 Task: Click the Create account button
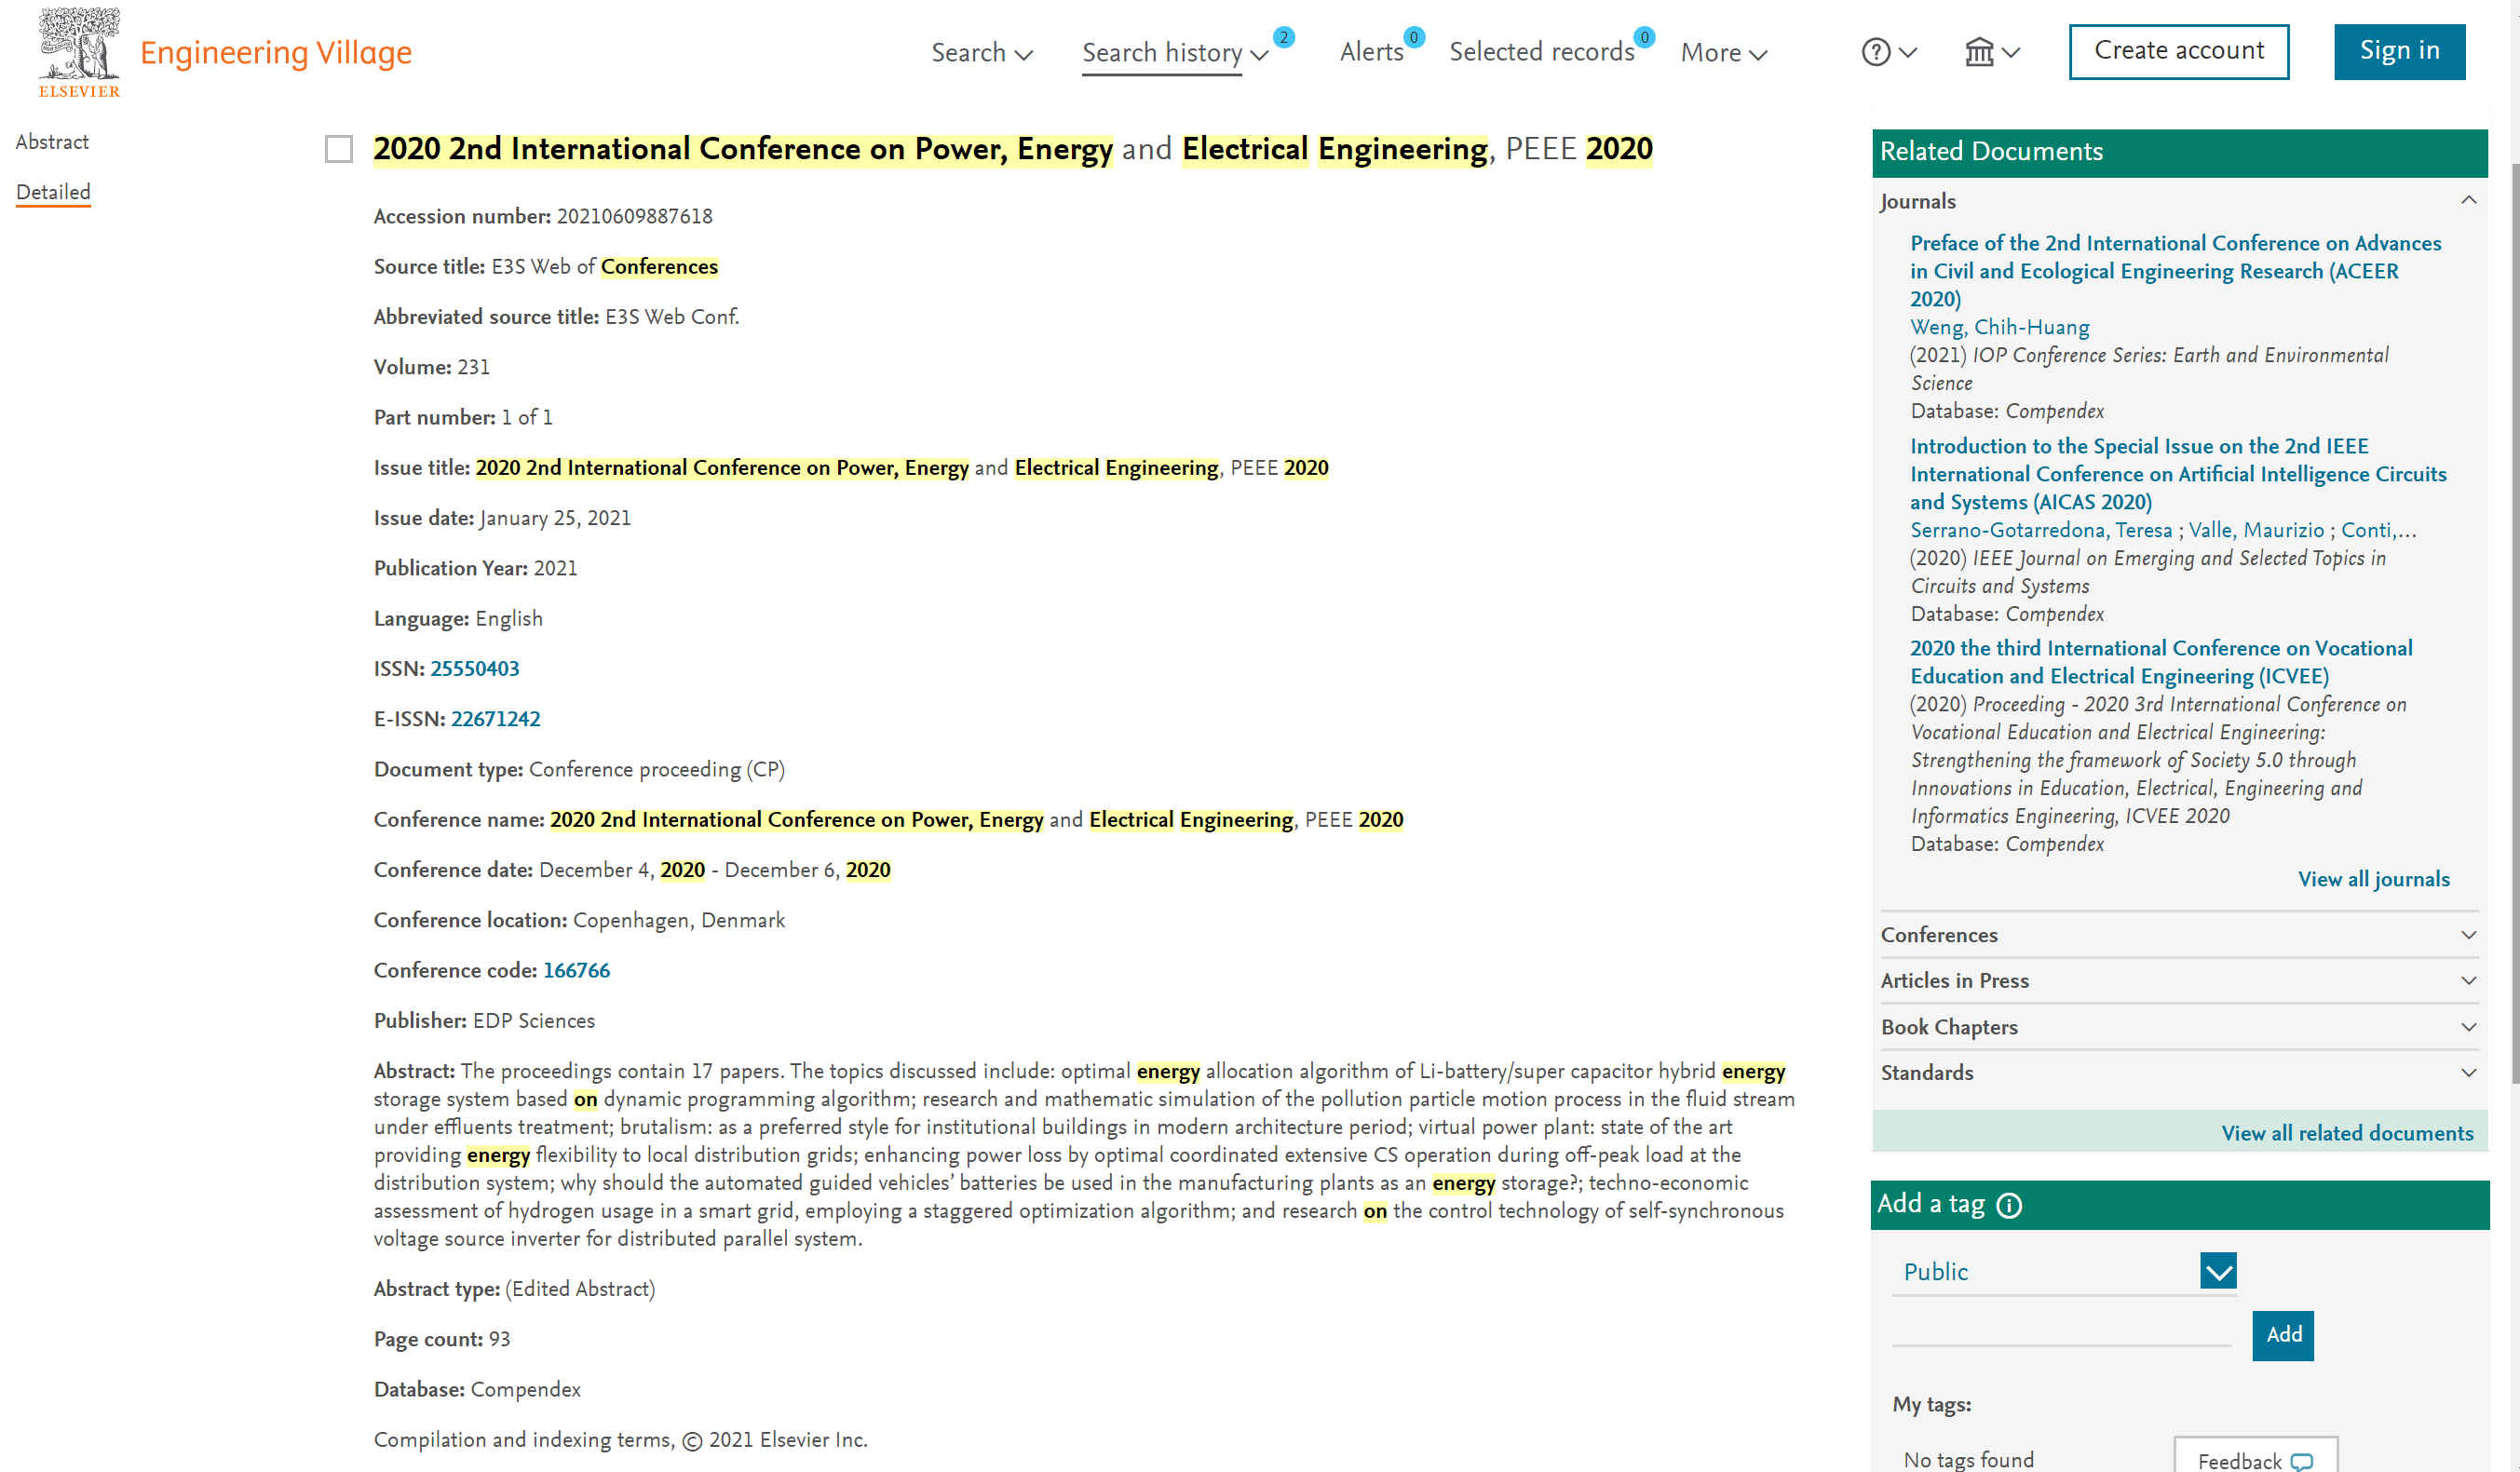2178,51
